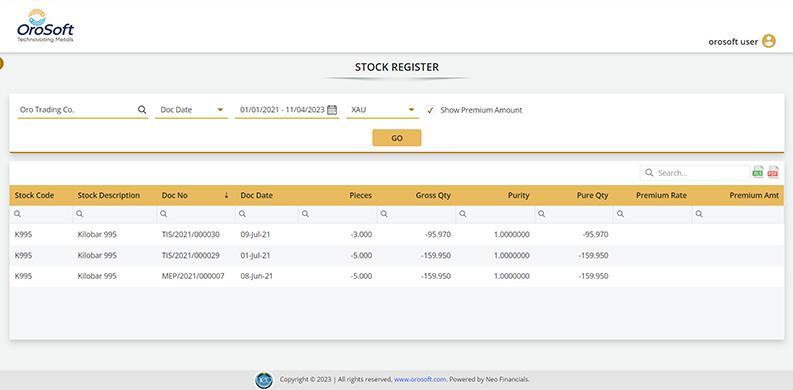
Task: Open the XAU metal dropdown
Action: 383,110
